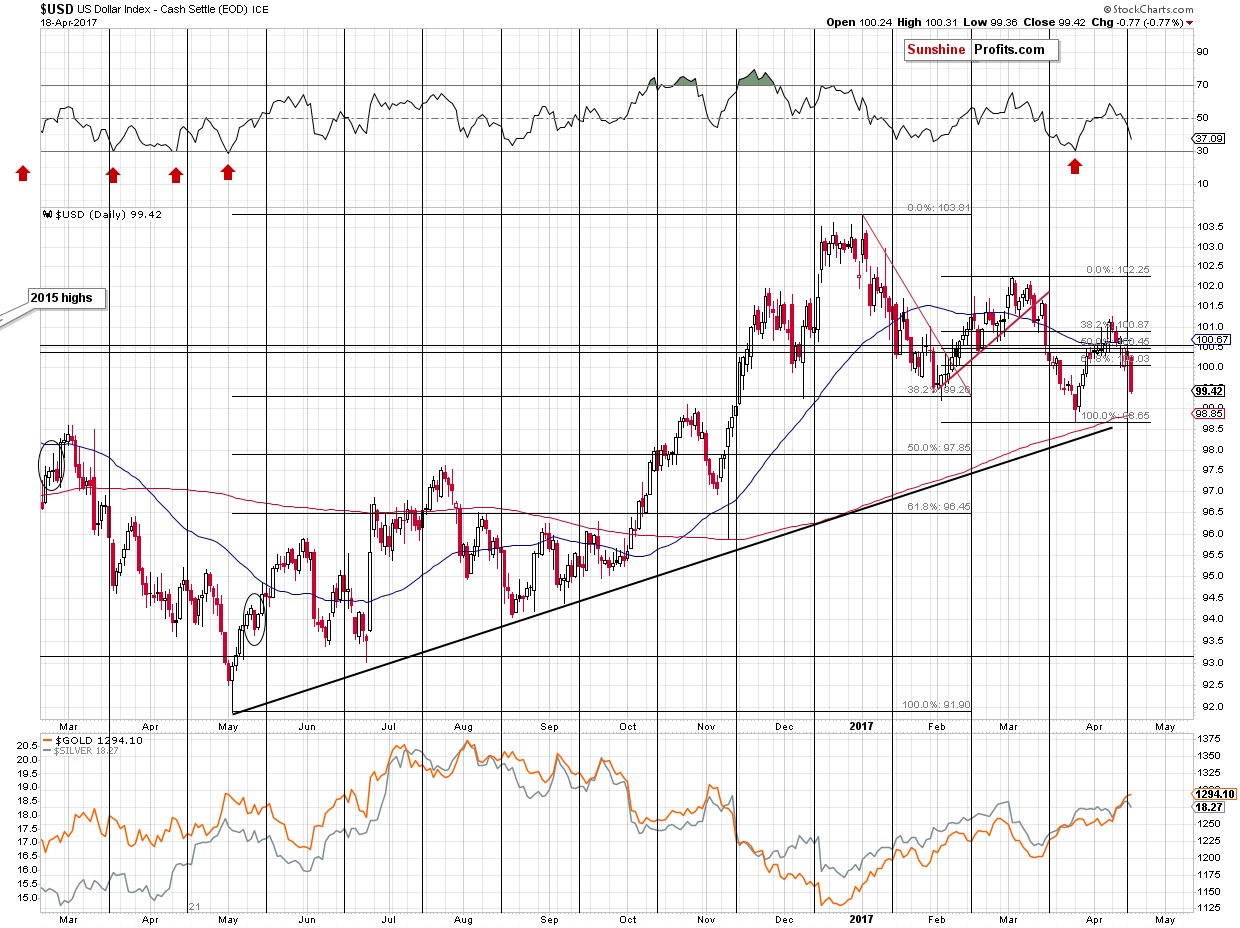Screen dimensions: 1240x928
Task: Click the leftmost red arrow in the RSI panel
Action: [x=22, y=174]
